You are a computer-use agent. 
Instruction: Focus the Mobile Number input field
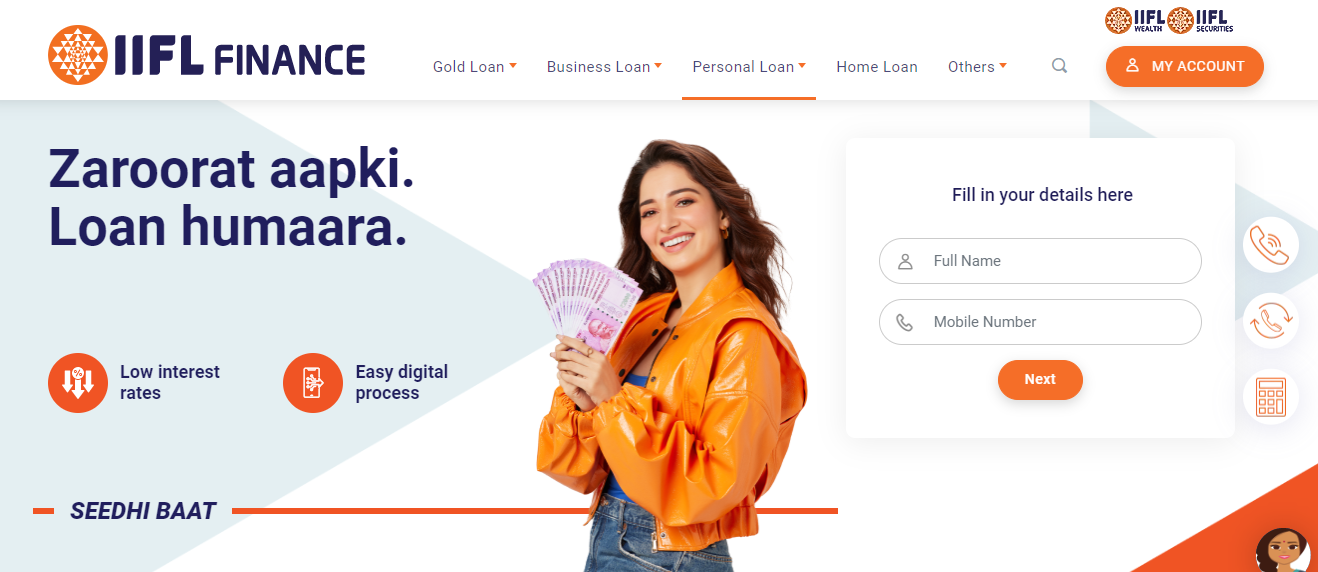(1040, 322)
